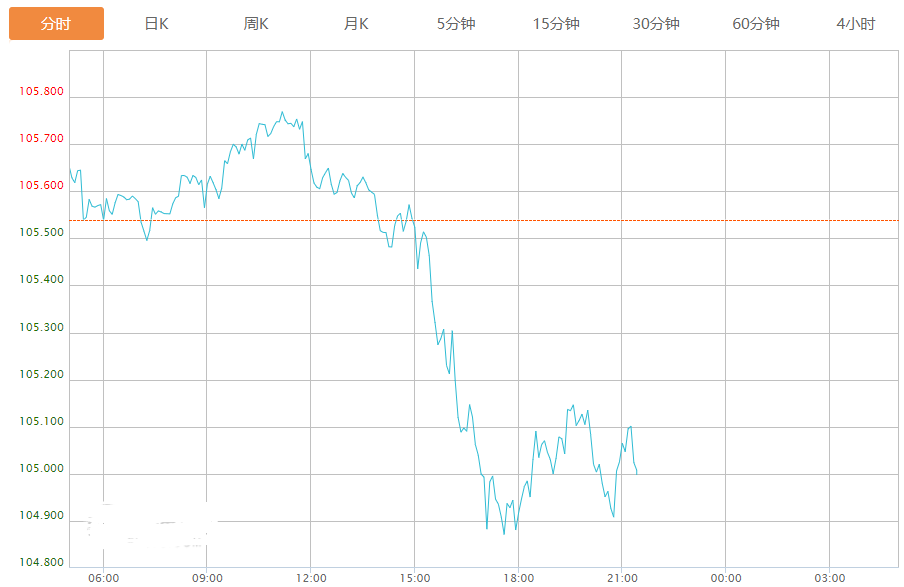Open the 周K chart tab
This screenshot has width=904, height=587.
coord(256,24)
